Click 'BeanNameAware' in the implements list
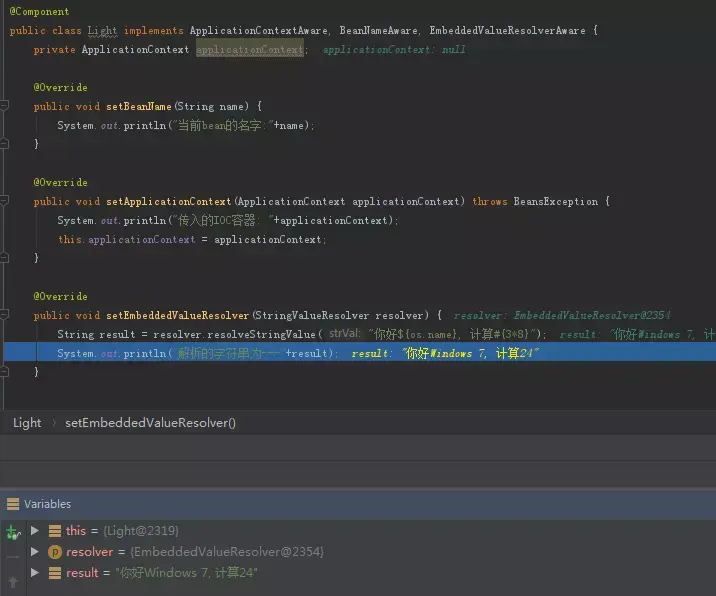This screenshot has height=596, width=716. [x=378, y=31]
